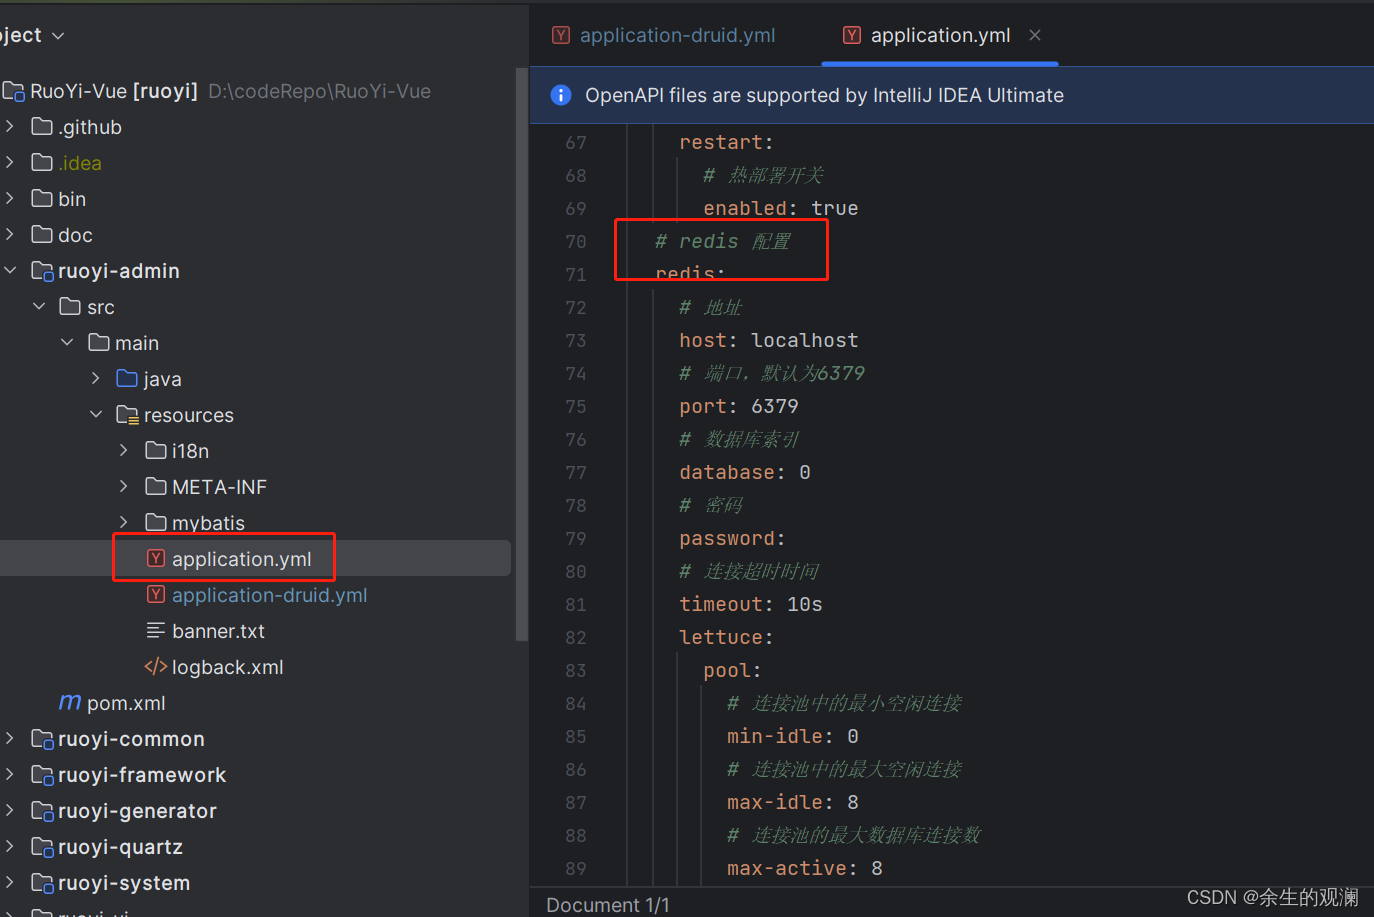Viewport: 1374px width, 917px height.
Task: Click the RuoYi-Vue project root icon
Action: (x=14, y=91)
